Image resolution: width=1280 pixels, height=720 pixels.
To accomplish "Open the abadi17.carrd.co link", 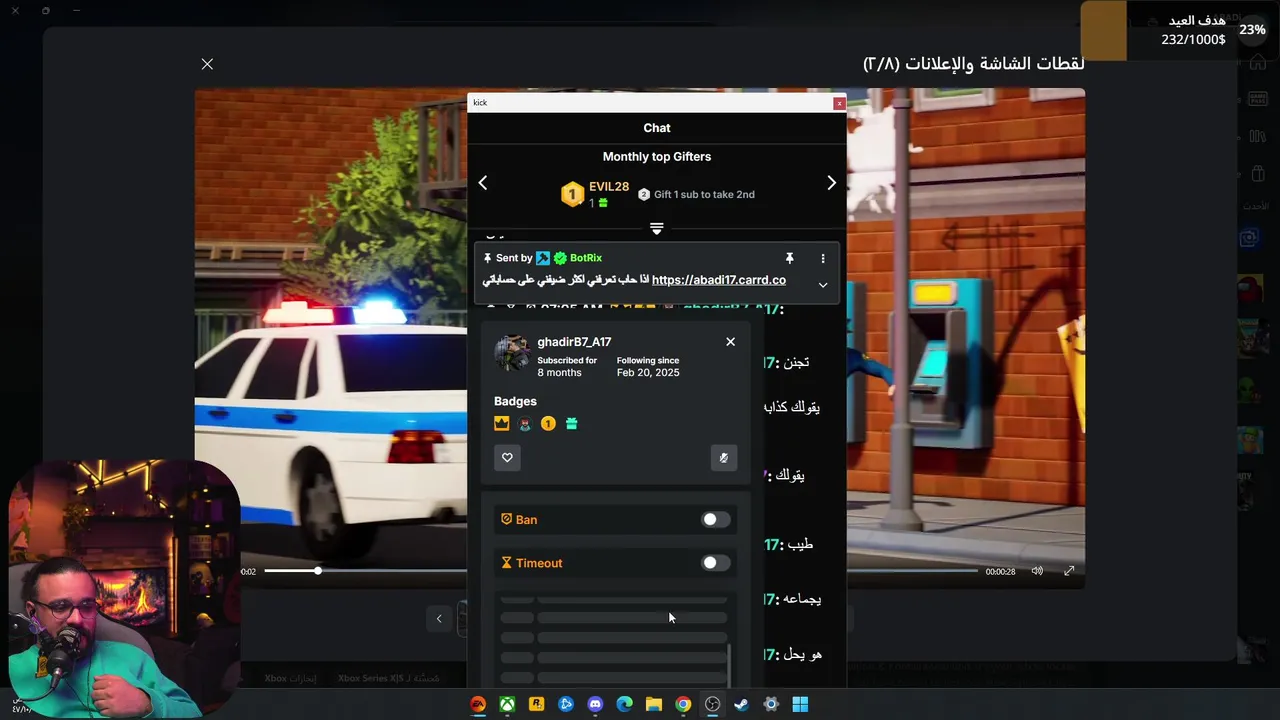I will click(x=719, y=280).
